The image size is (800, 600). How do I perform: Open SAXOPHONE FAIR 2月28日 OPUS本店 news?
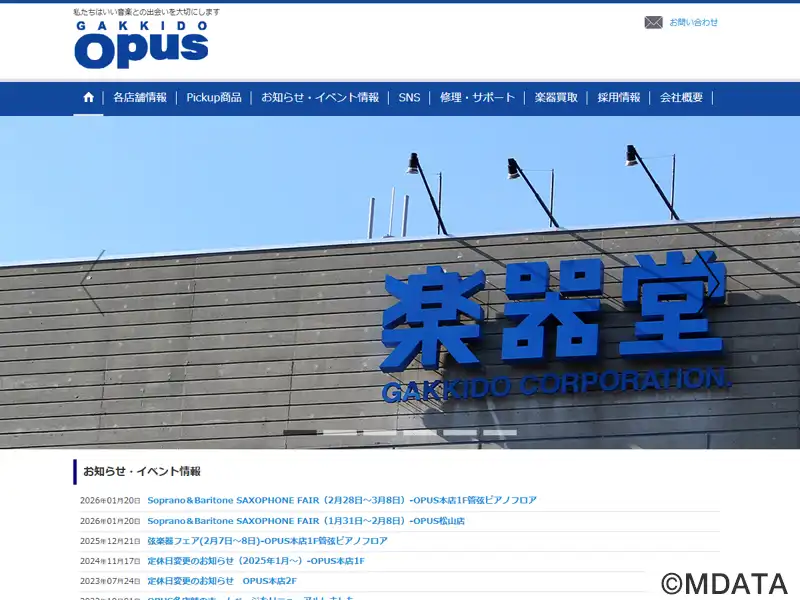coord(342,501)
